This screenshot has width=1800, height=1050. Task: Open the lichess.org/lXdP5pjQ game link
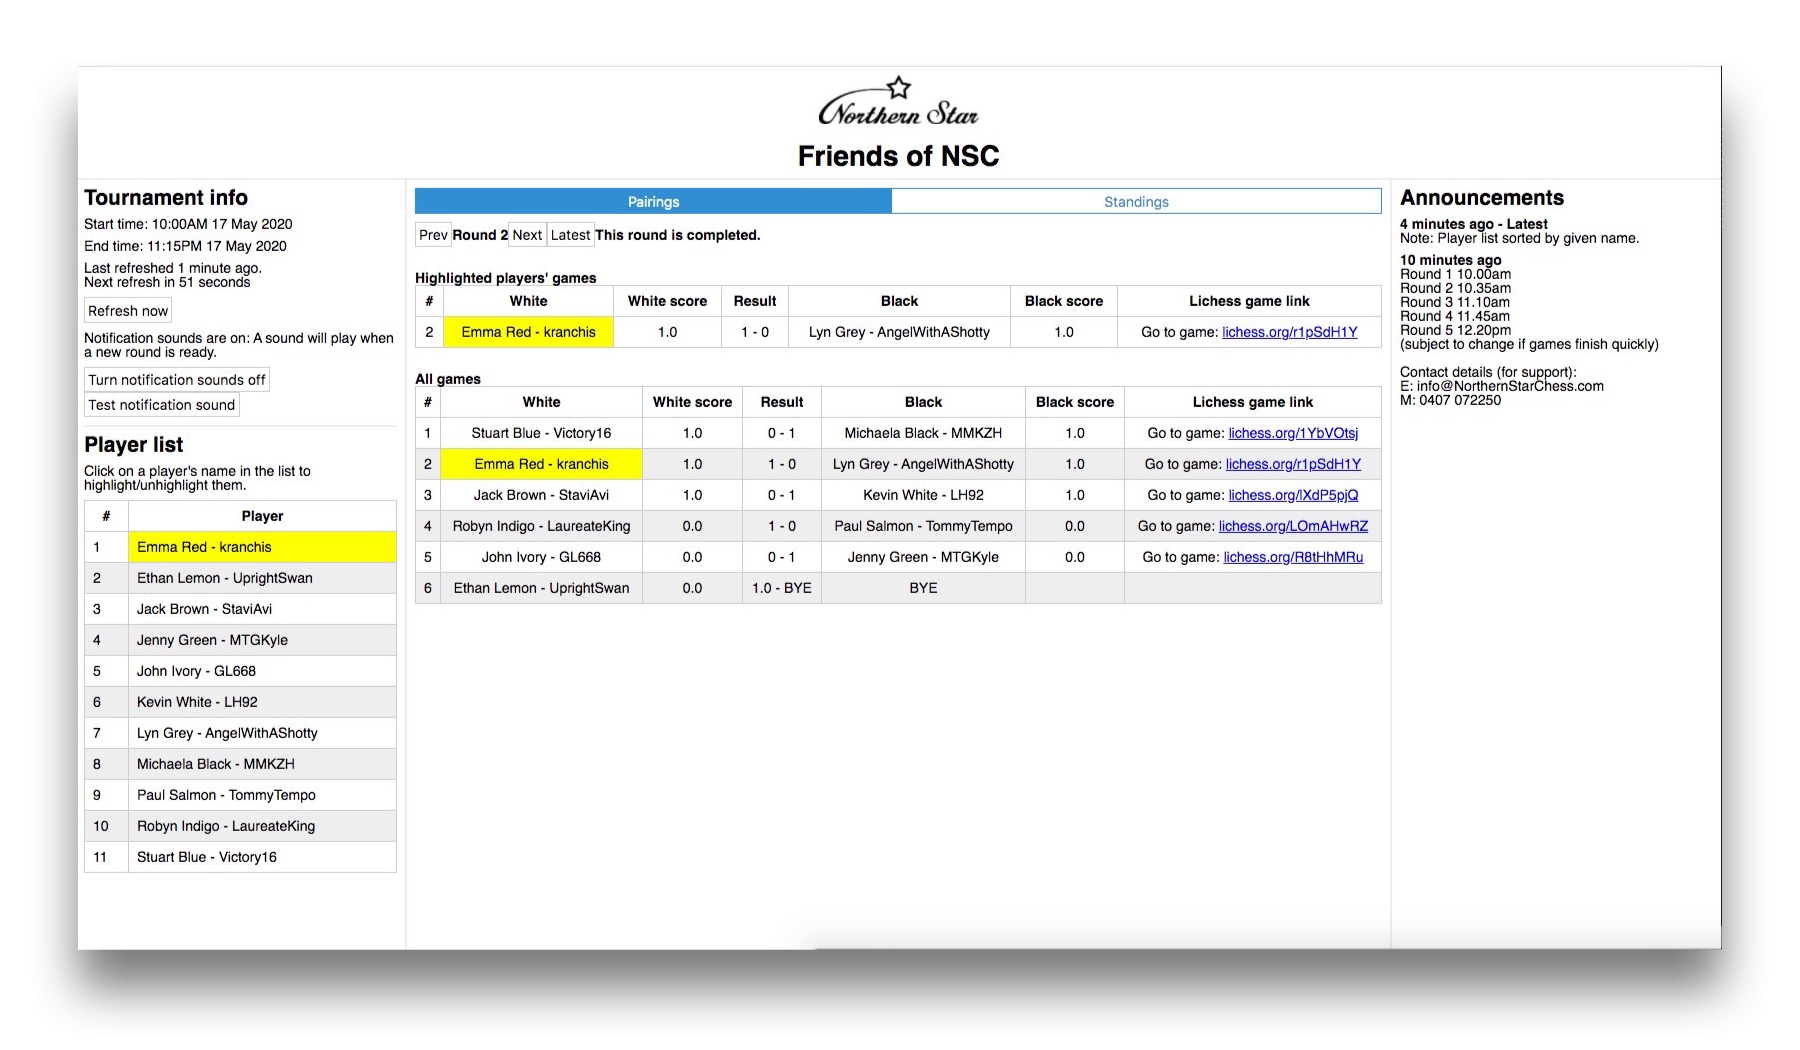point(1293,495)
